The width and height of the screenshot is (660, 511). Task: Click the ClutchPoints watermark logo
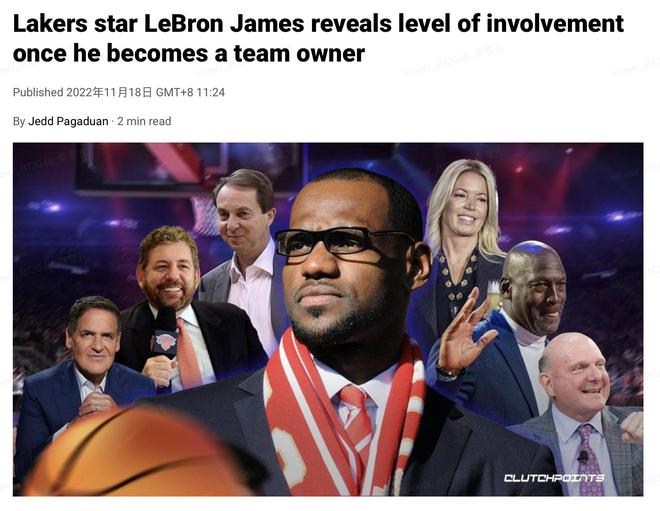(554, 478)
